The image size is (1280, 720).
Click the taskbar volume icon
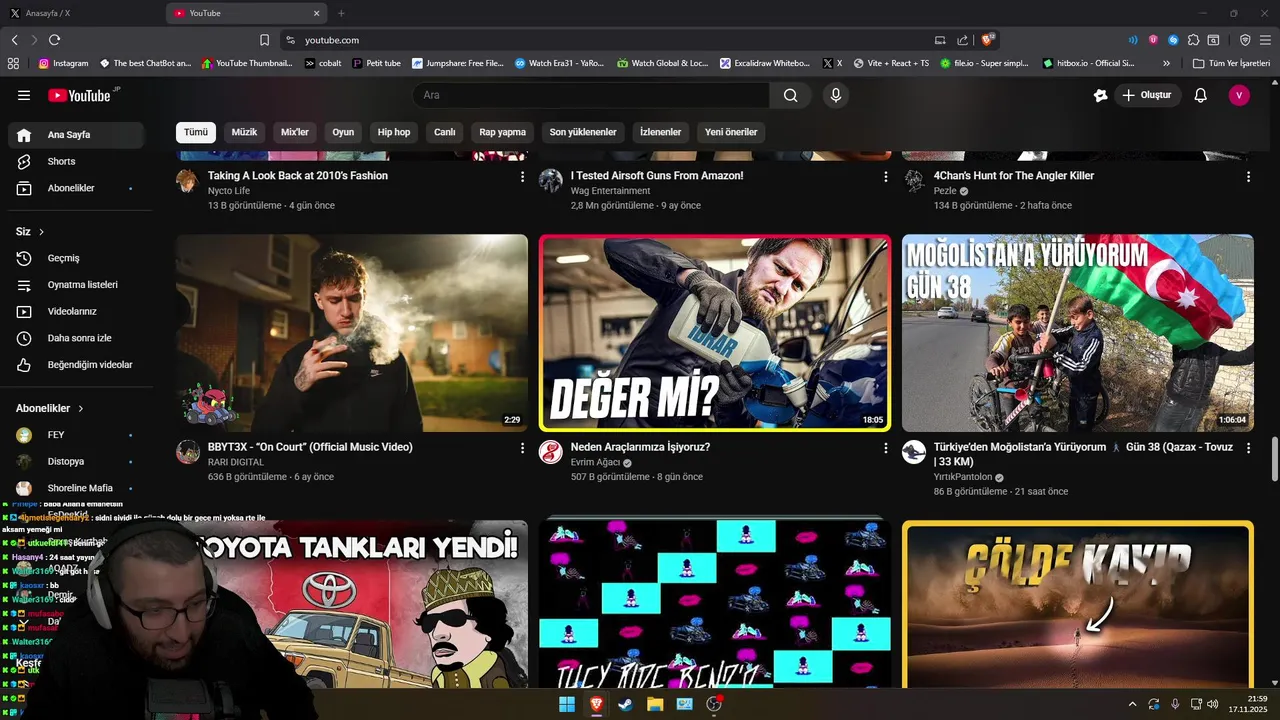(x=1212, y=704)
